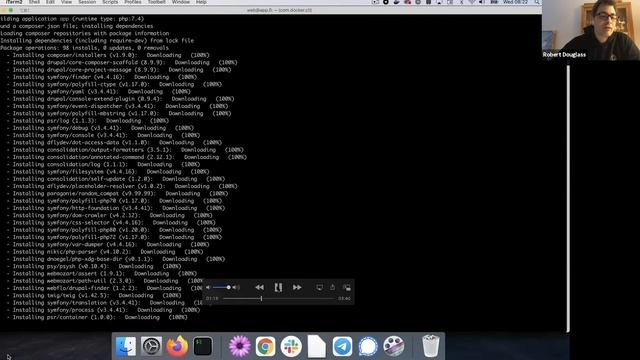Viewport: 640px width, 360px height.
Task: Open the purple flower app in dock
Action: (x=240, y=346)
